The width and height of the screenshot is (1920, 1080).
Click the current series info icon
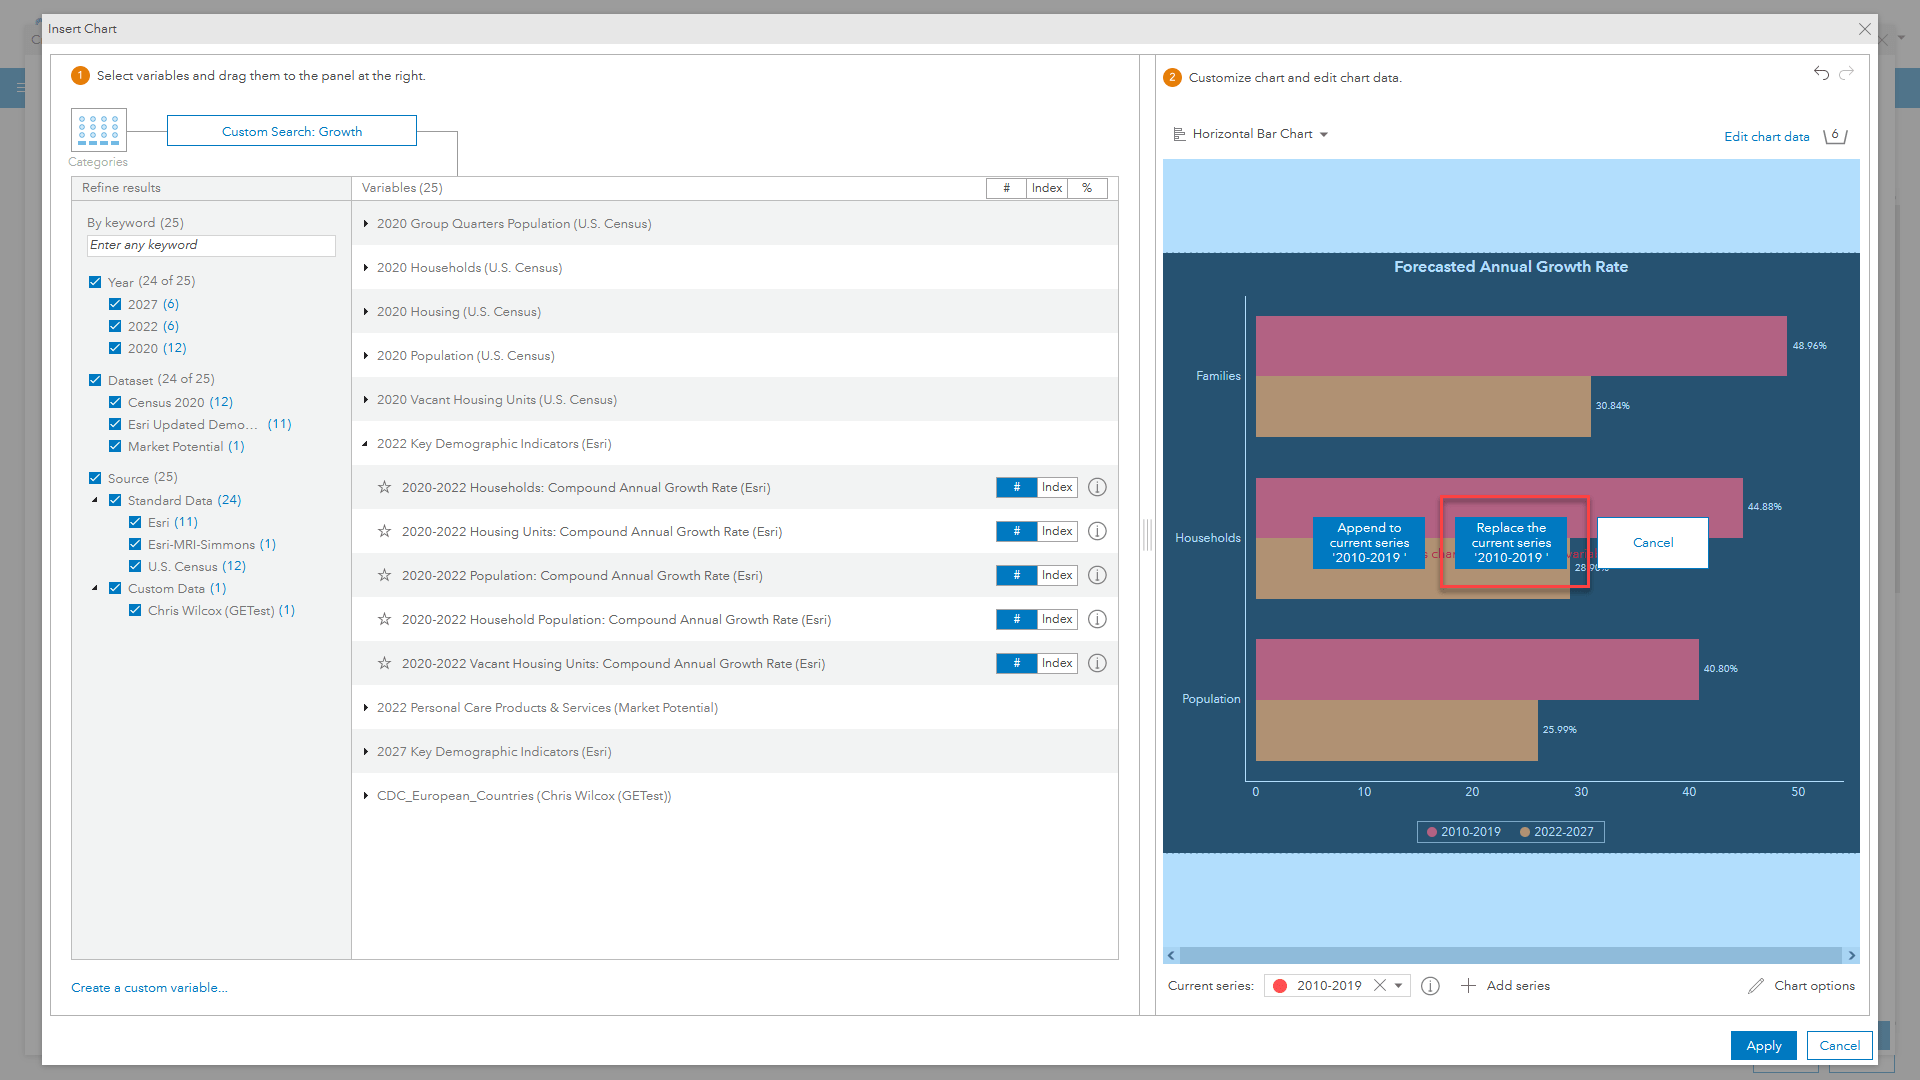click(1430, 986)
